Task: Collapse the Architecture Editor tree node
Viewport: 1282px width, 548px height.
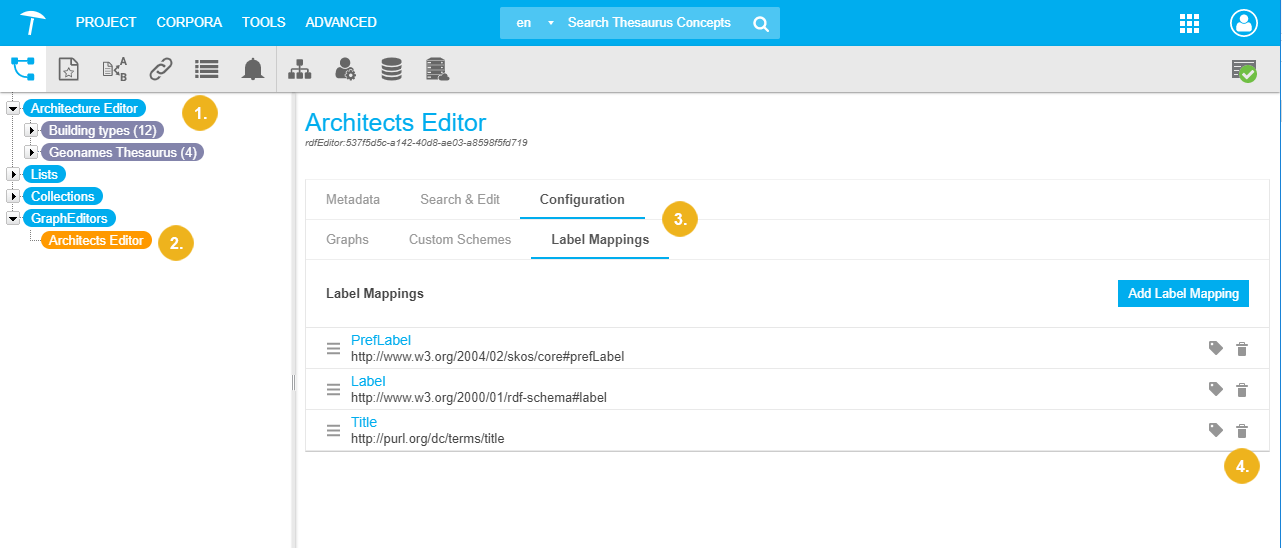Action: (x=13, y=108)
